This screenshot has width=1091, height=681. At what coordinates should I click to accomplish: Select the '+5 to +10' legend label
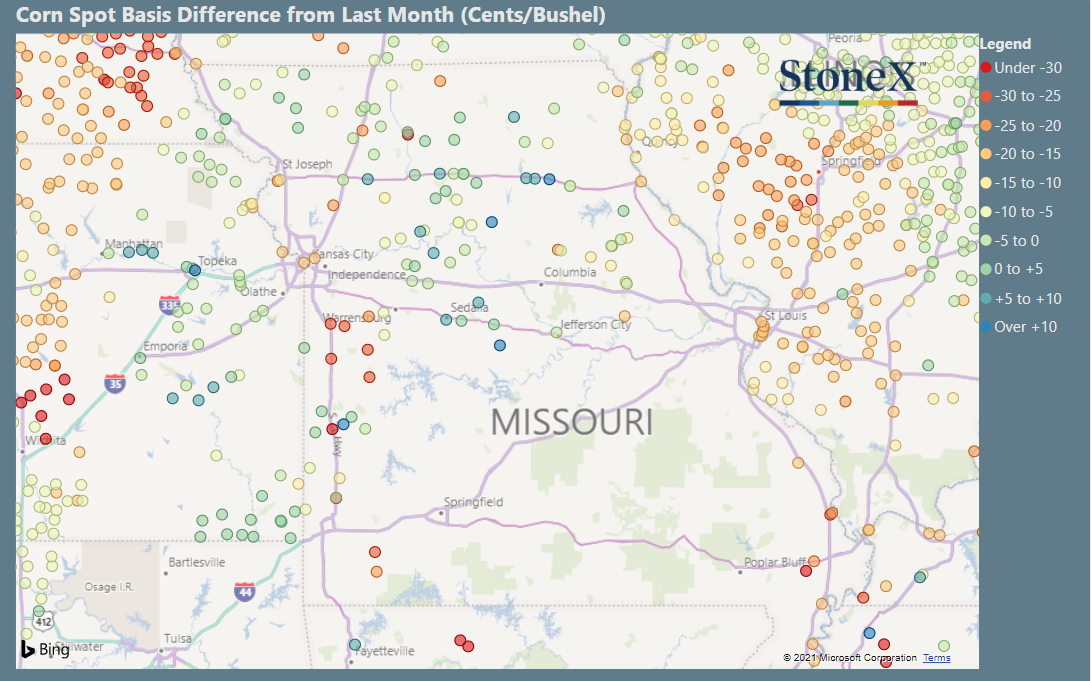[1028, 298]
